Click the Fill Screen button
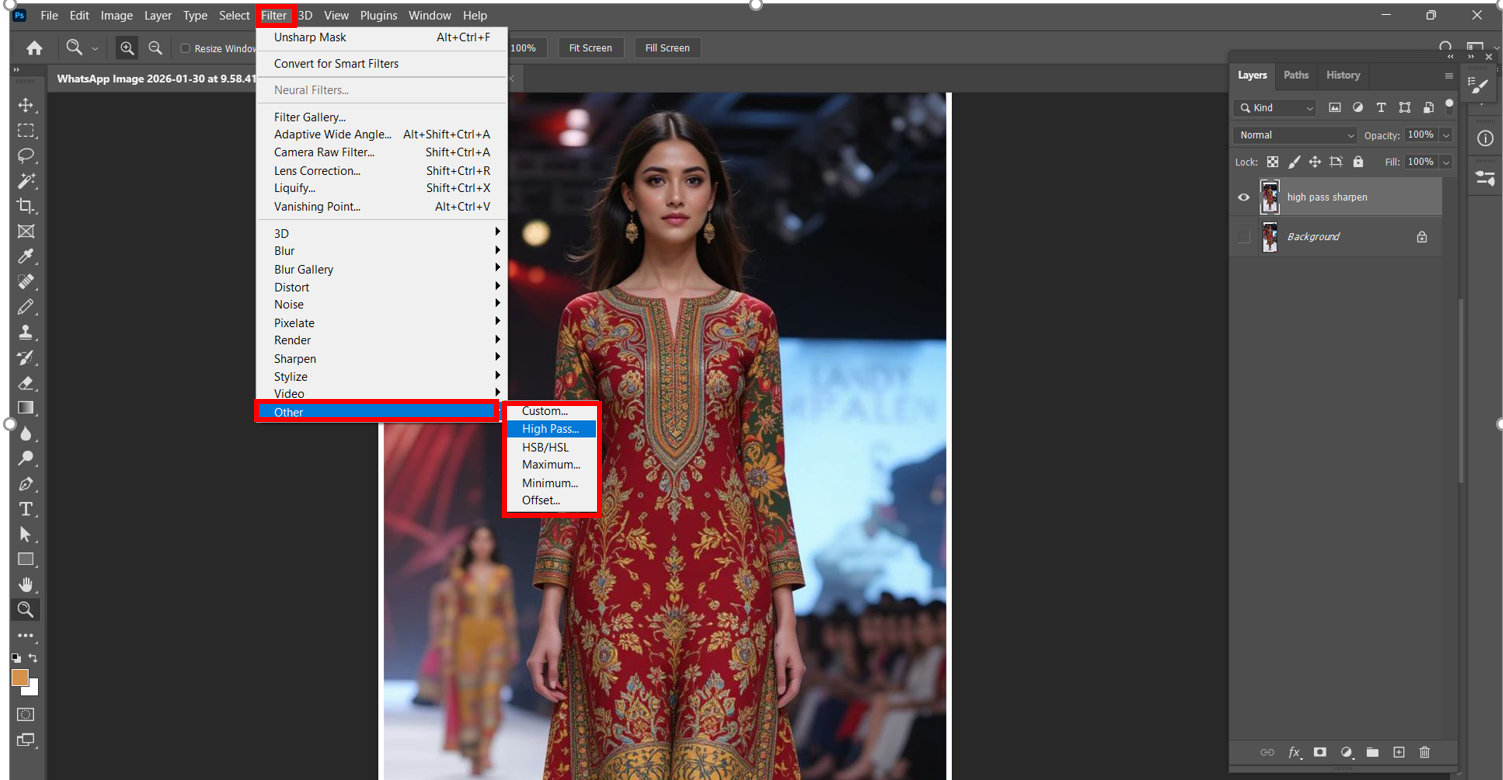Screen dimensions: 1503x780 pos(667,48)
